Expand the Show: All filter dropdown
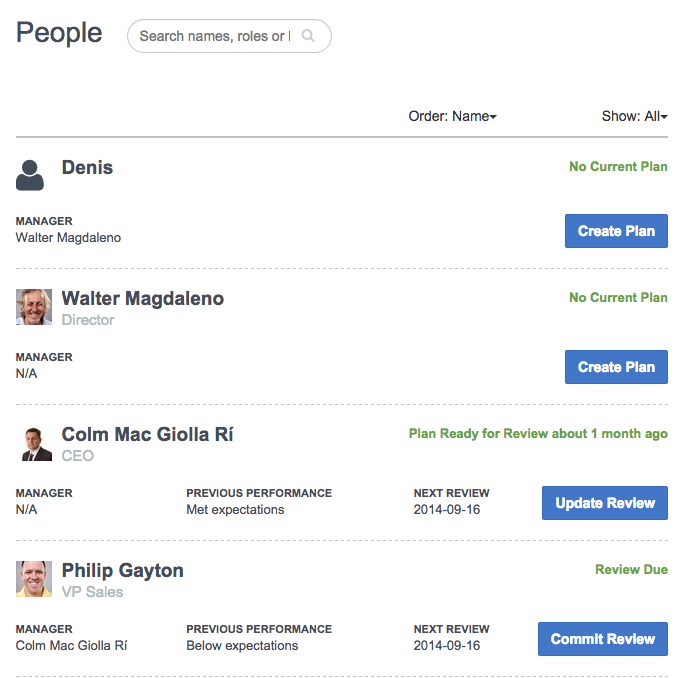This screenshot has width=690, height=678. coord(635,116)
